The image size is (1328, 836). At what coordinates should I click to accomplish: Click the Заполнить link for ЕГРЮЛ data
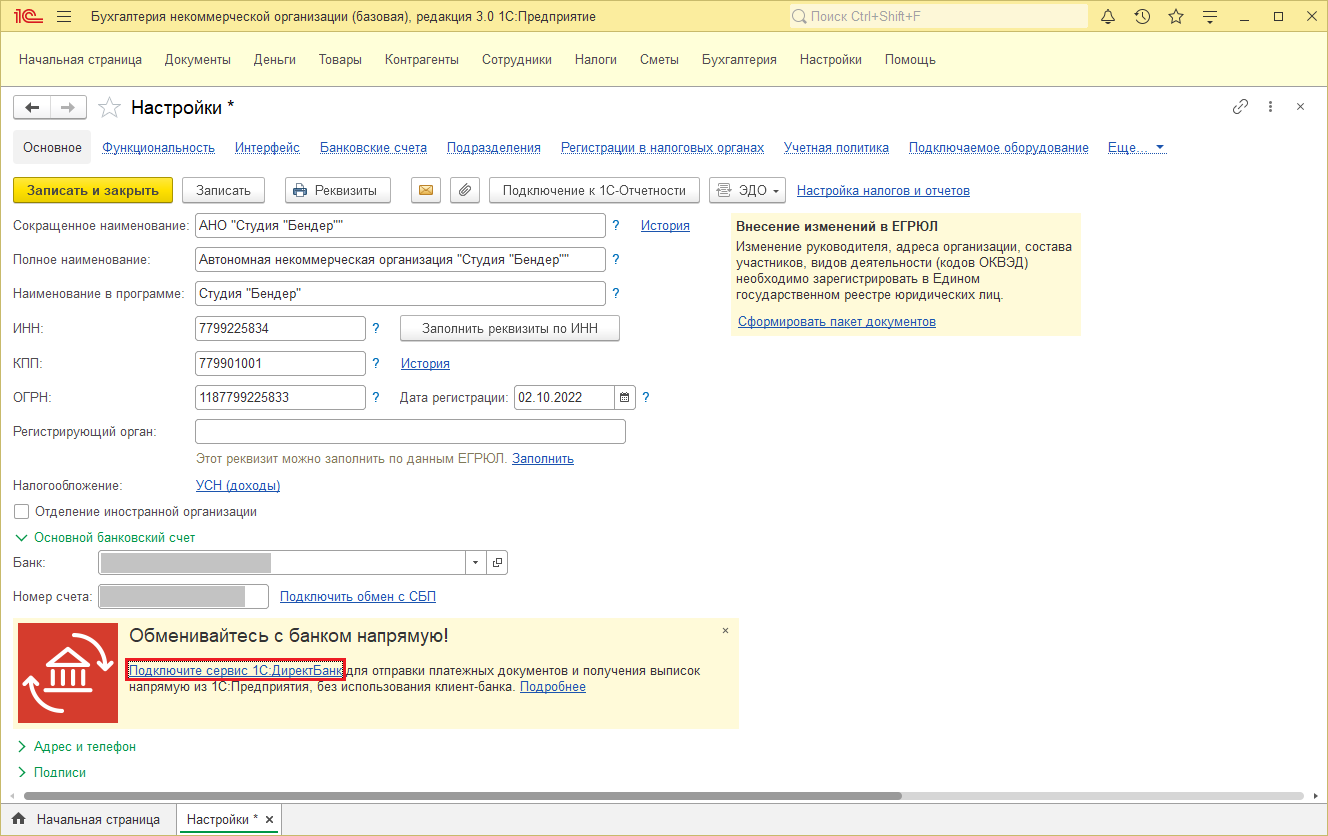point(543,459)
